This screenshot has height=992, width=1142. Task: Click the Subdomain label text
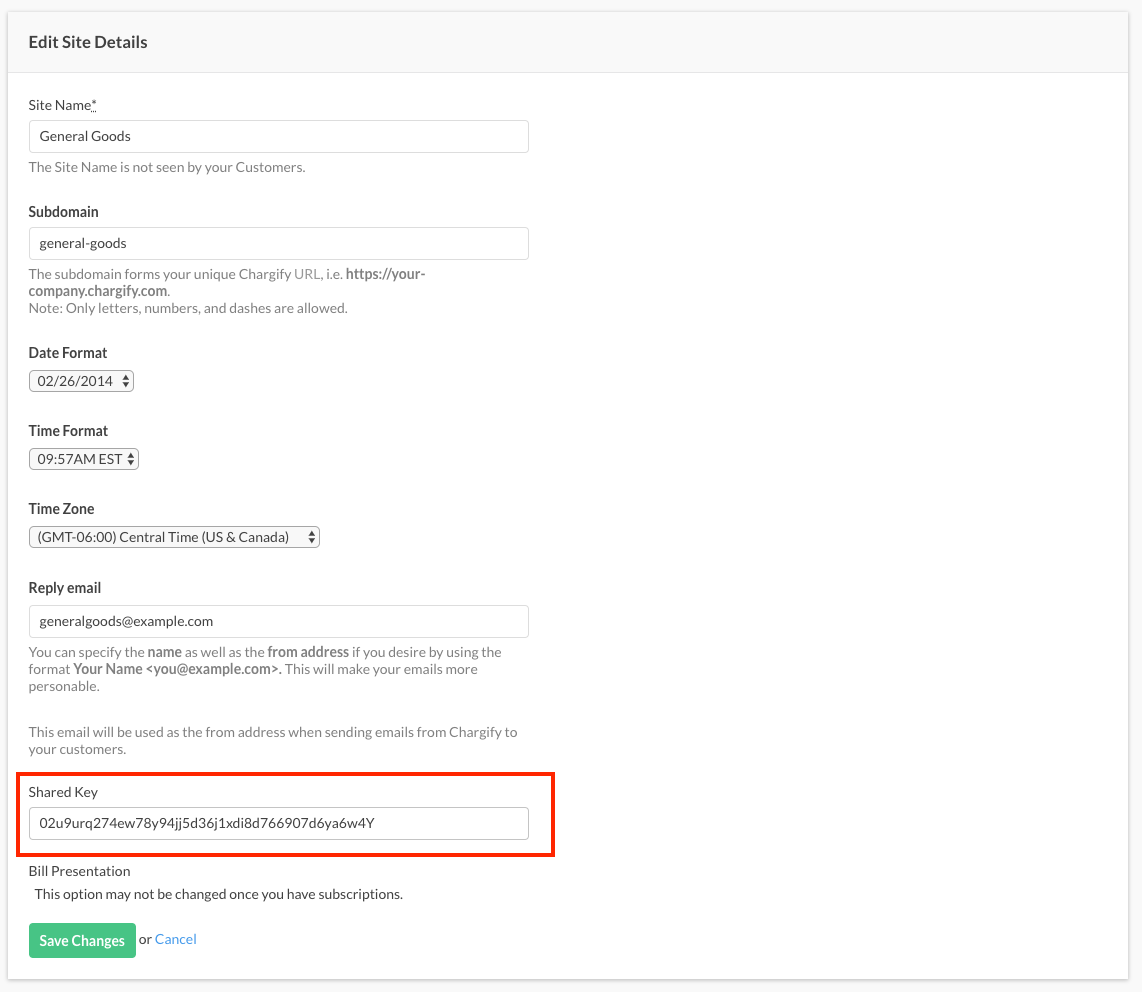point(63,212)
